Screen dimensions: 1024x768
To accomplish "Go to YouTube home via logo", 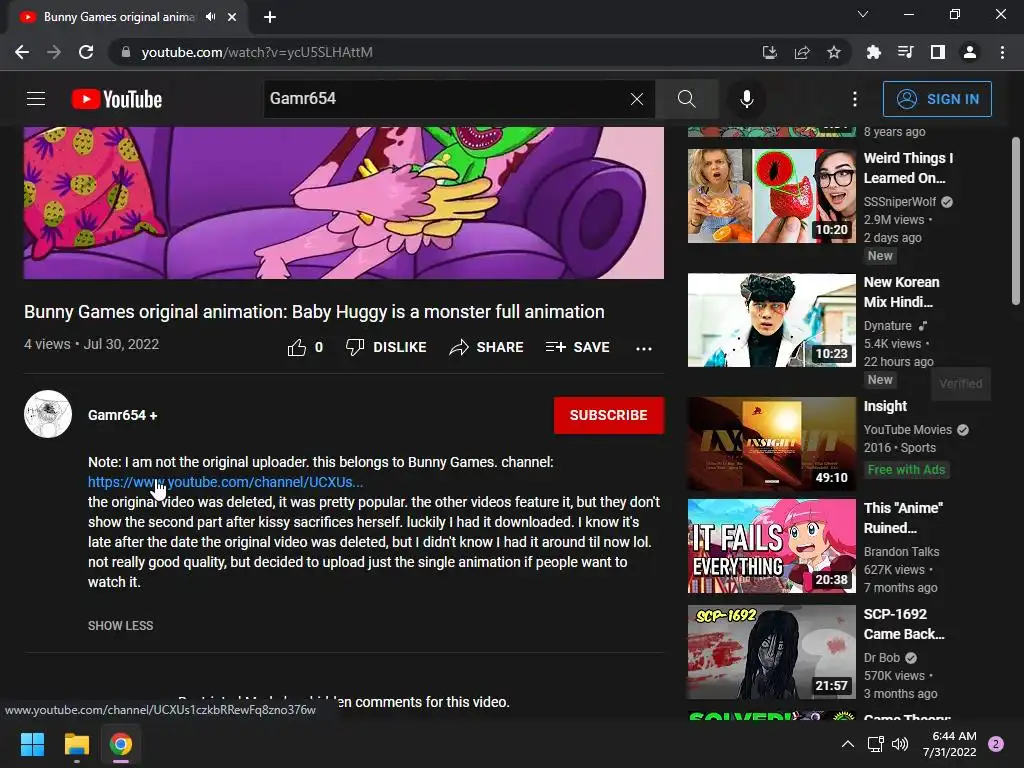I will [117, 99].
